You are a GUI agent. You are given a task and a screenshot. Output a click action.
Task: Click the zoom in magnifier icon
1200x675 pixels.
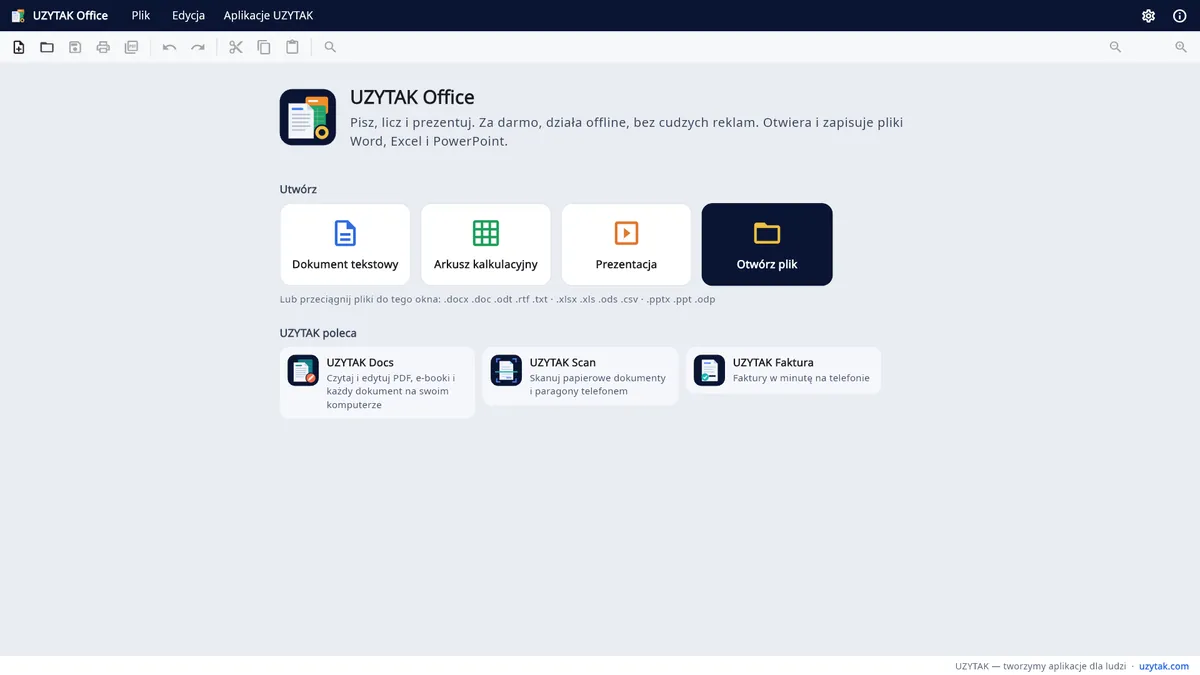[1181, 47]
